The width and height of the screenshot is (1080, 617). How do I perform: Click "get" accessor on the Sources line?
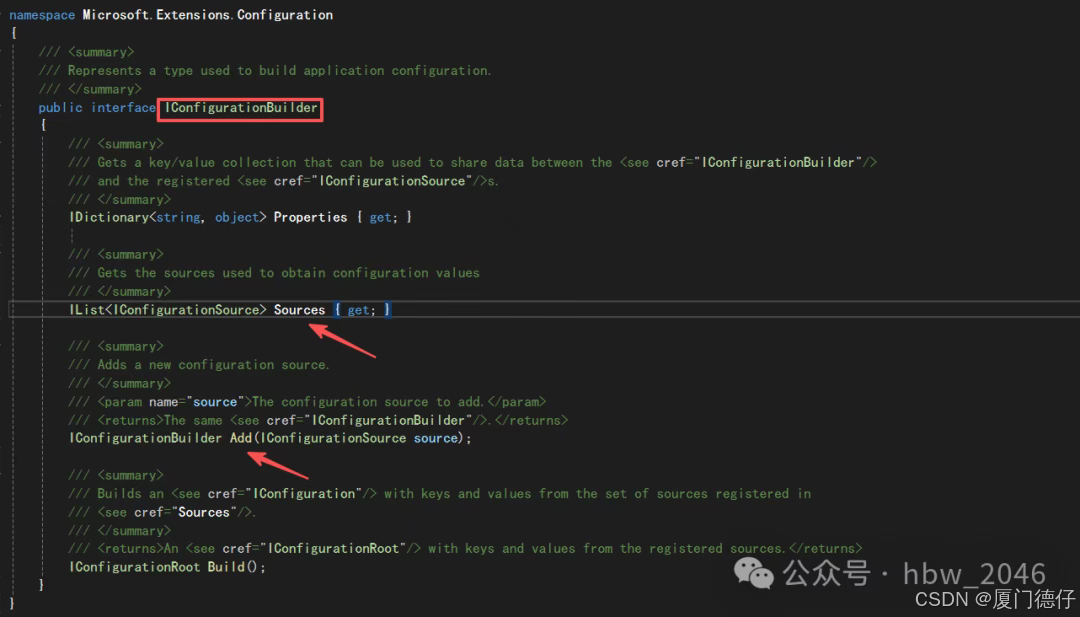(358, 310)
